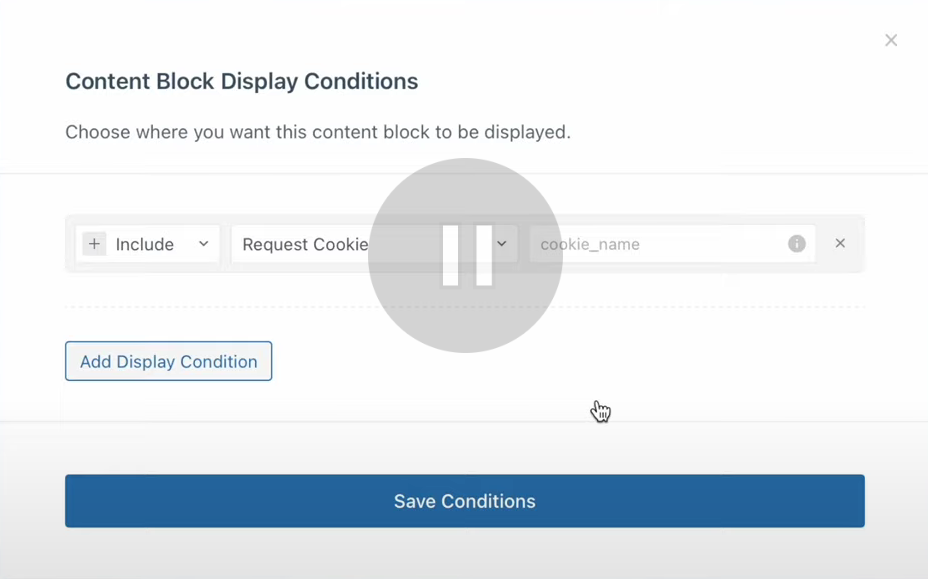Viewport: 928px width, 579px height.
Task: Click the Content Block Display Conditions heading
Action: pyautogui.click(x=241, y=81)
